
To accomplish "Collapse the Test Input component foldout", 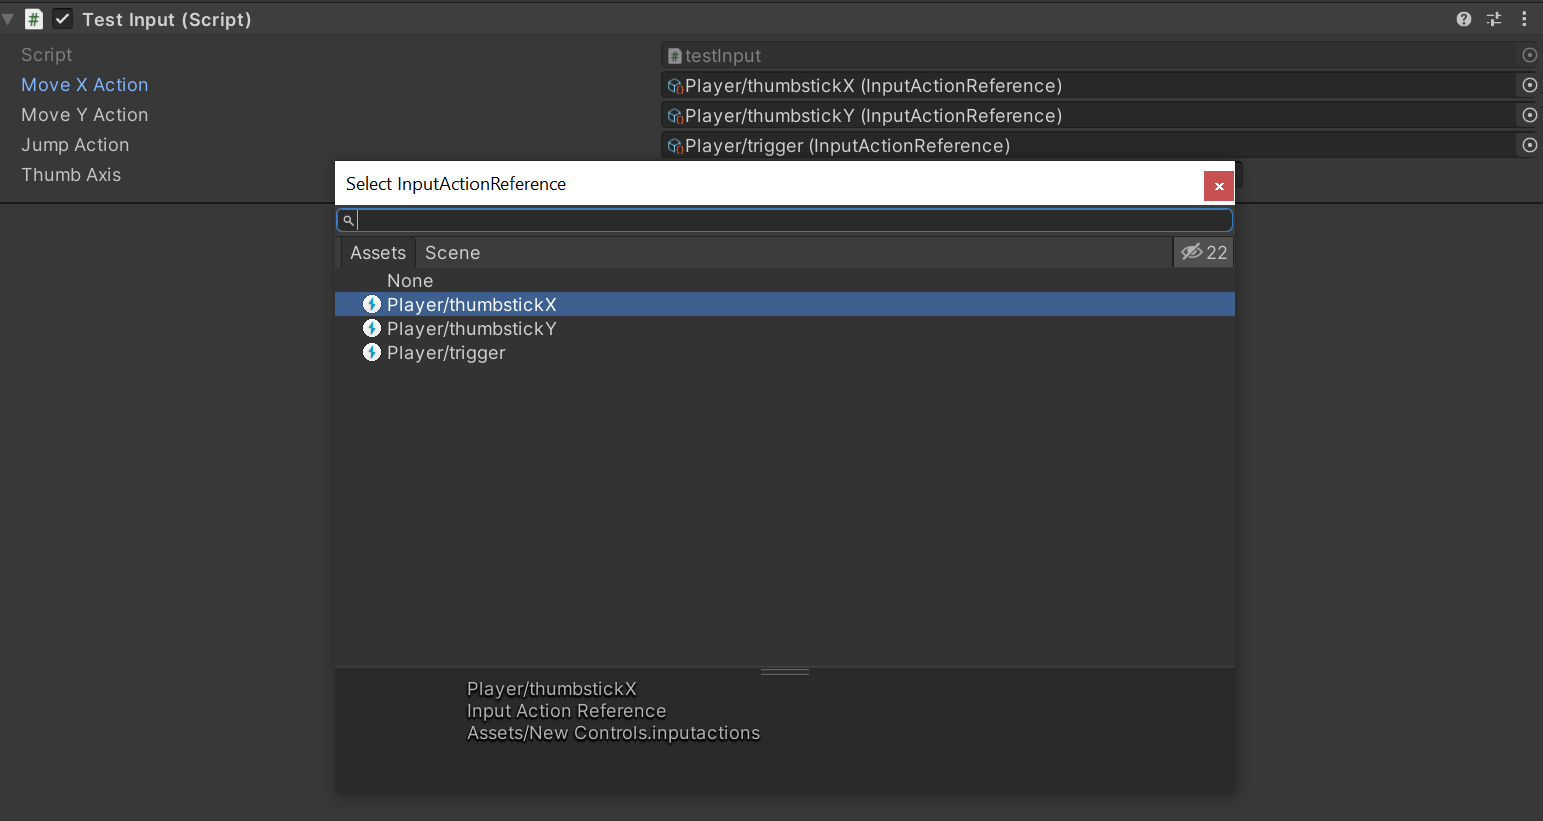I will pyautogui.click(x=8, y=19).
